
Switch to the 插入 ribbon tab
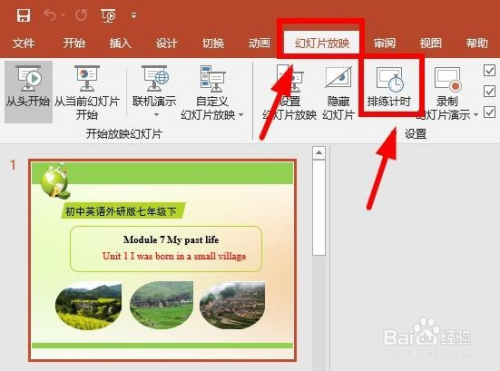pyautogui.click(x=120, y=43)
